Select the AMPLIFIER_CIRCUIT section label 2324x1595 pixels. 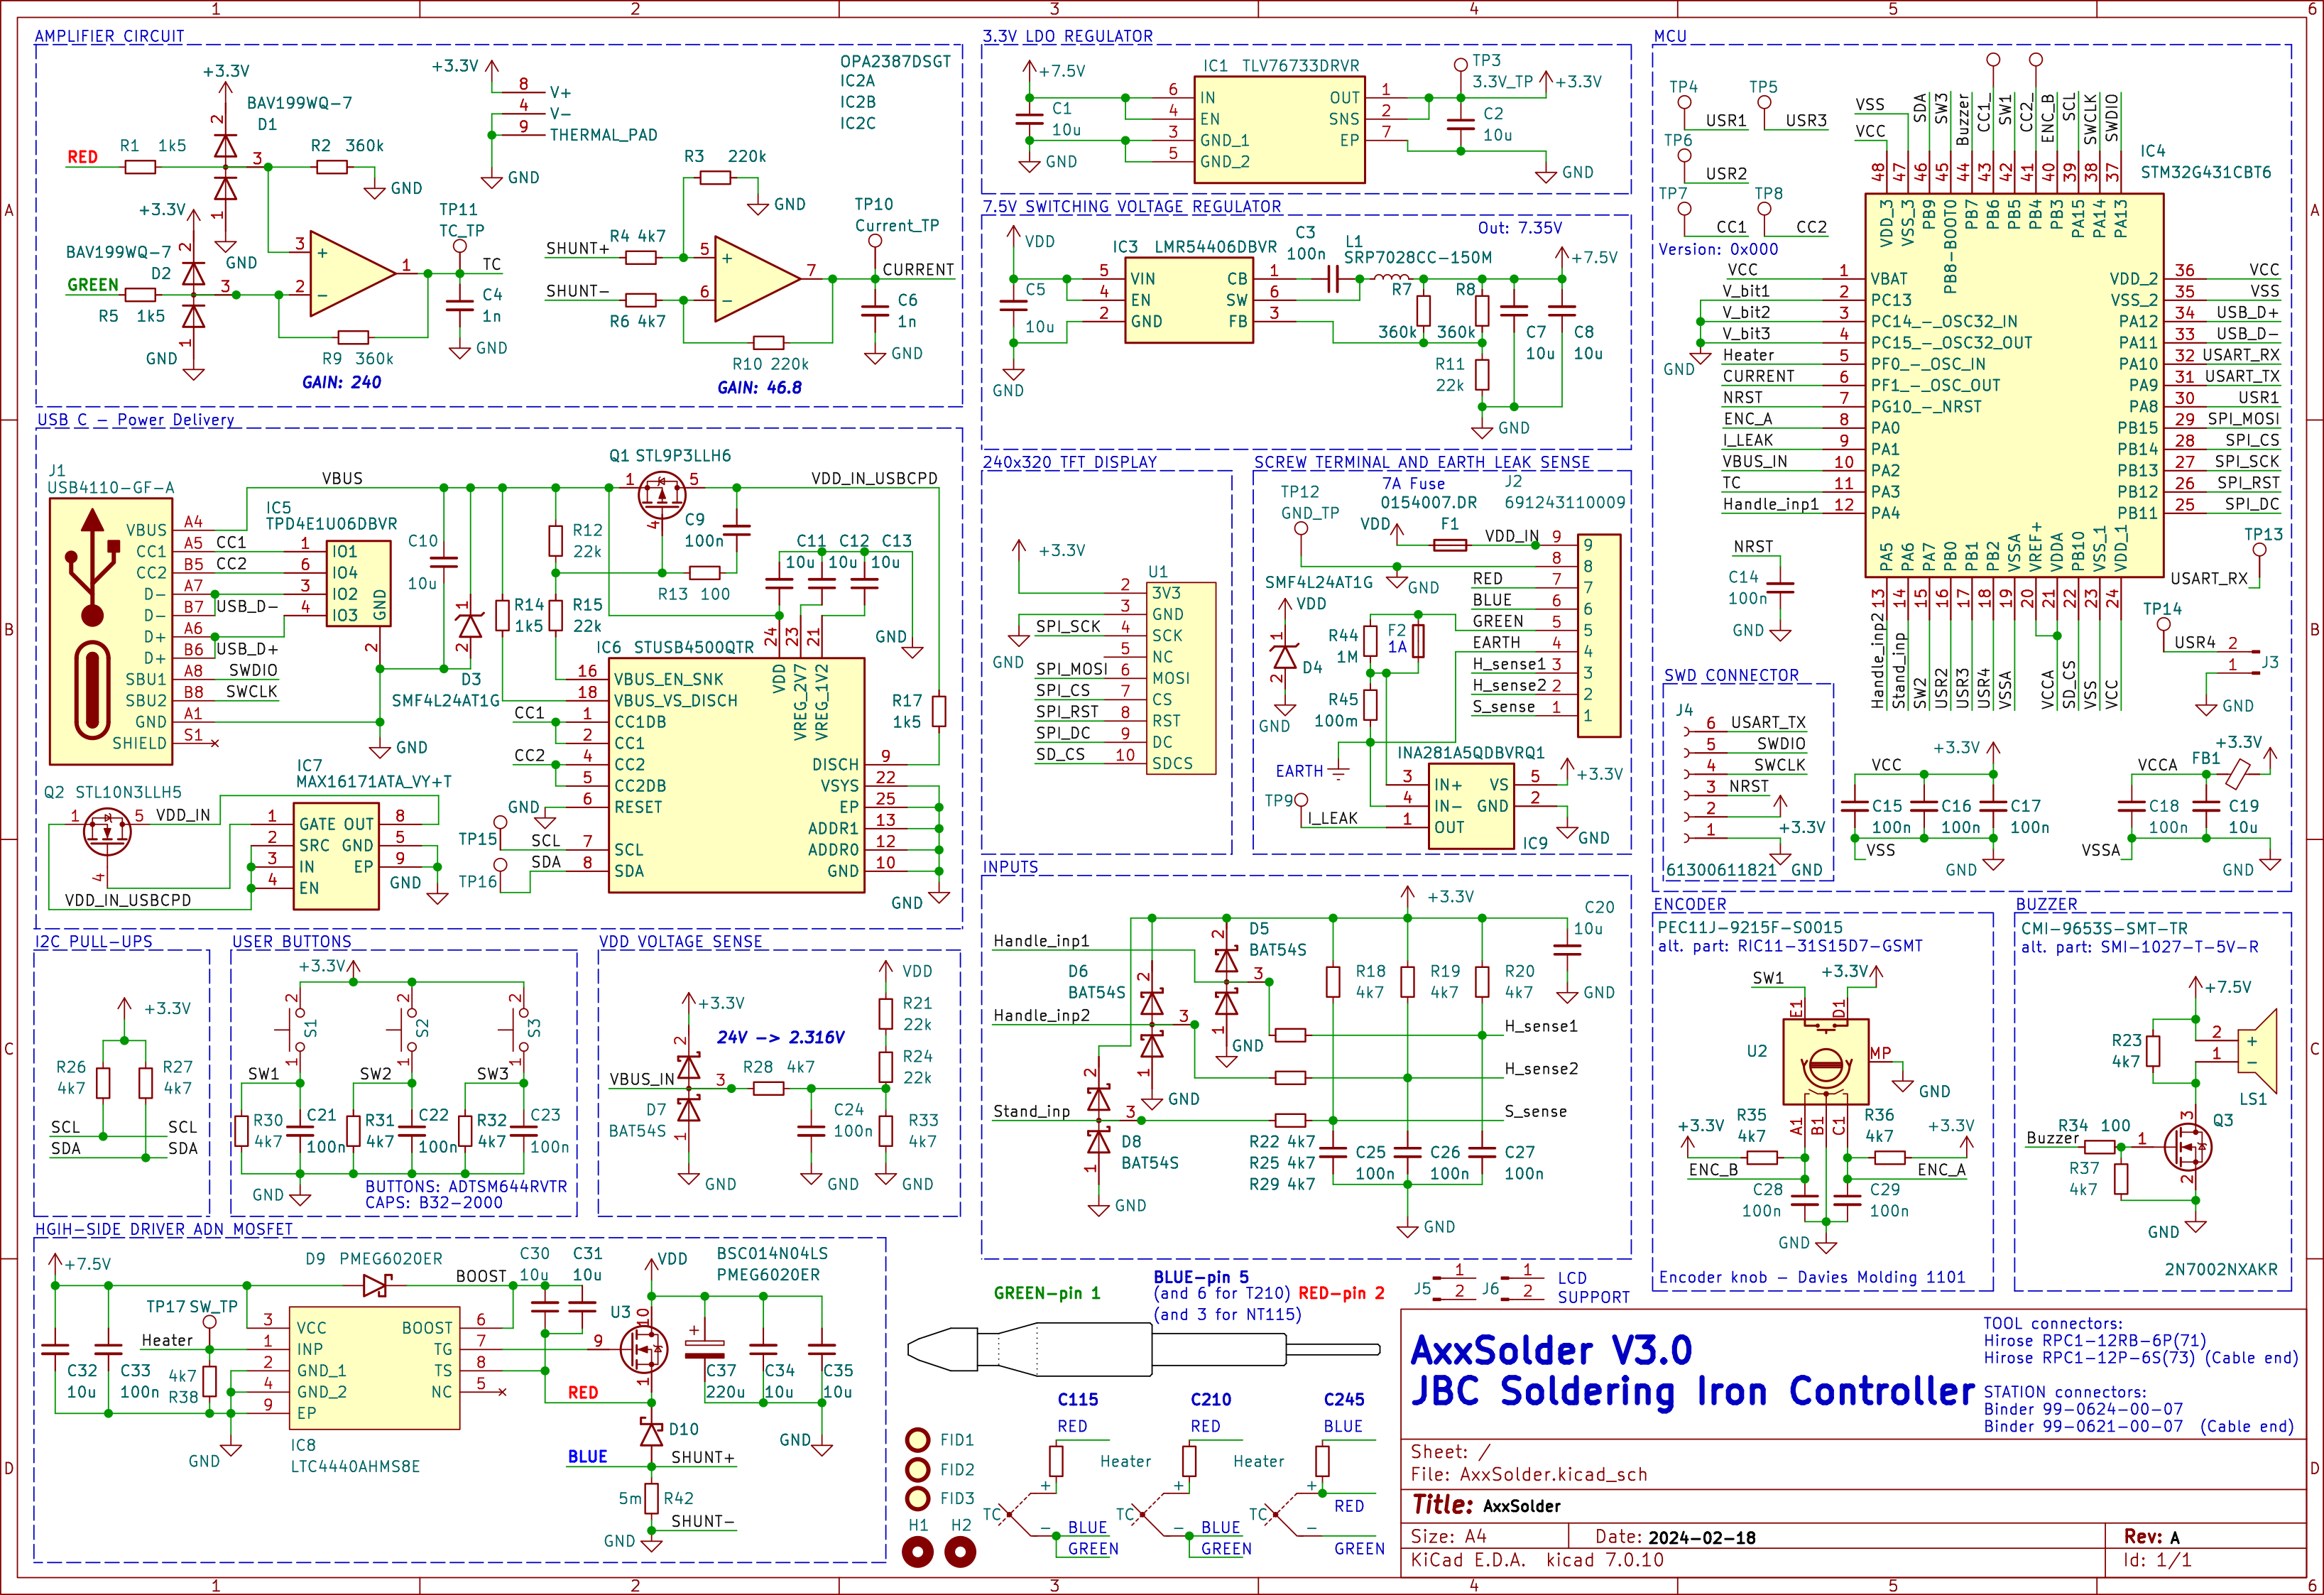pyautogui.click(x=110, y=36)
